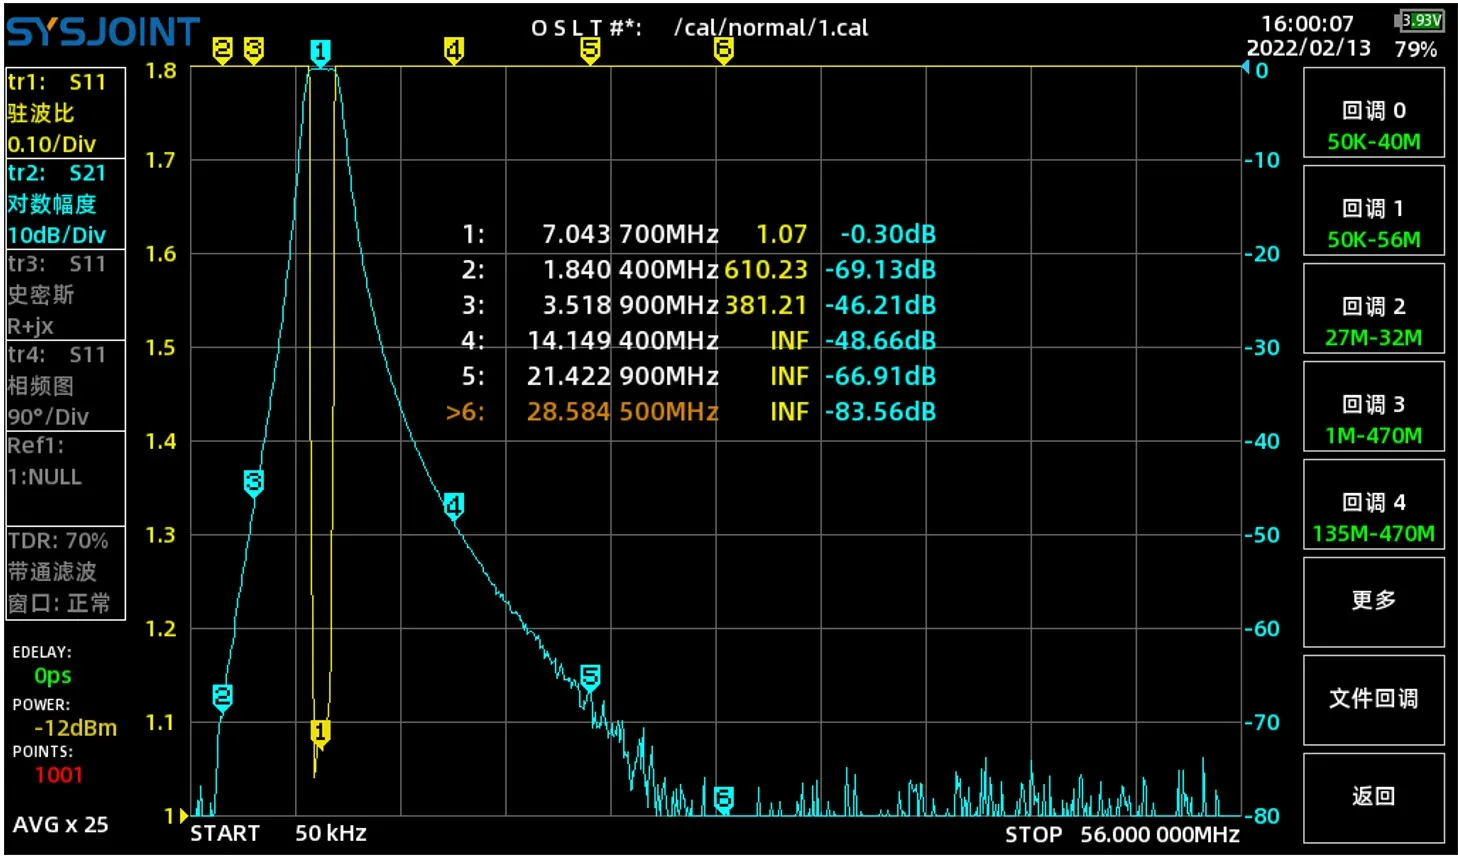Click the SYSJOINT logo
The height and width of the screenshot is (856, 1458).
point(100,30)
